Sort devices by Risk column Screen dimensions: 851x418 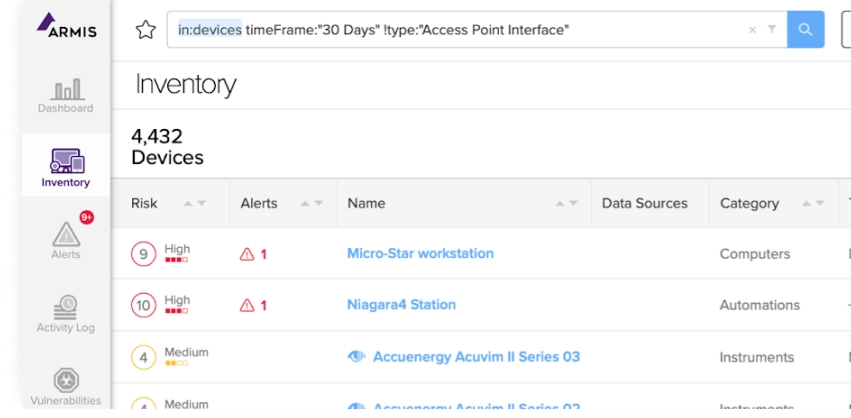tap(195, 203)
